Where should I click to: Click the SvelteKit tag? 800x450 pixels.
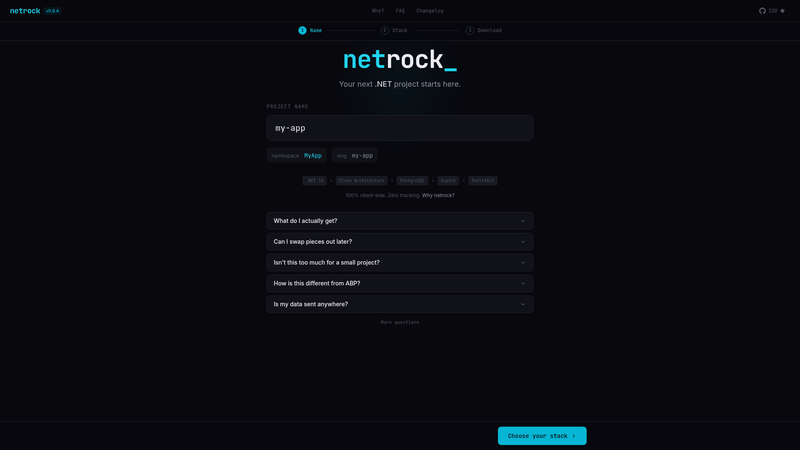tap(483, 181)
